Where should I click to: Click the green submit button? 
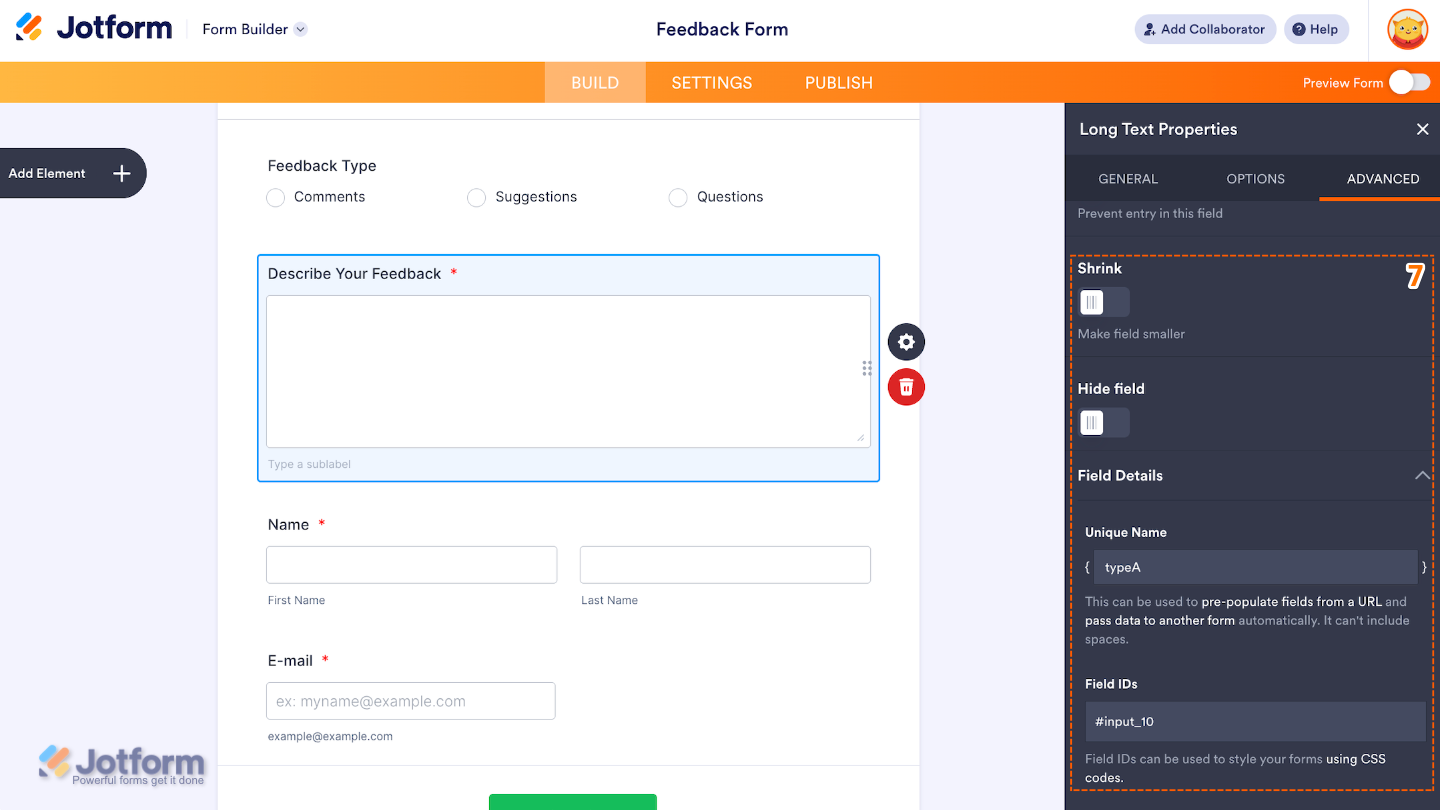573,802
